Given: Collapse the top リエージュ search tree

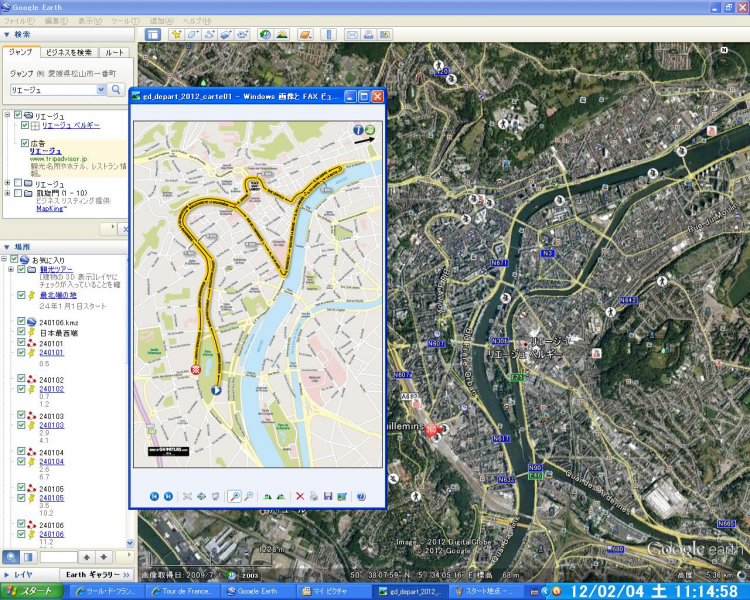Looking at the screenshot, I should pyautogui.click(x=7, y=115).
